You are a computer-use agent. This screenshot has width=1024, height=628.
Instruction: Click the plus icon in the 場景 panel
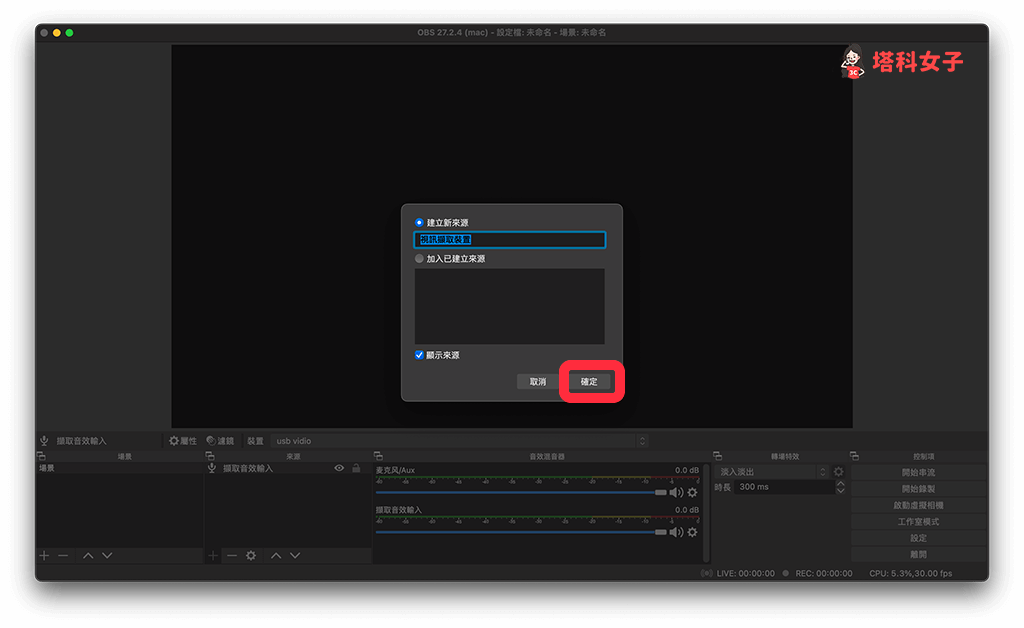[44, 555]
